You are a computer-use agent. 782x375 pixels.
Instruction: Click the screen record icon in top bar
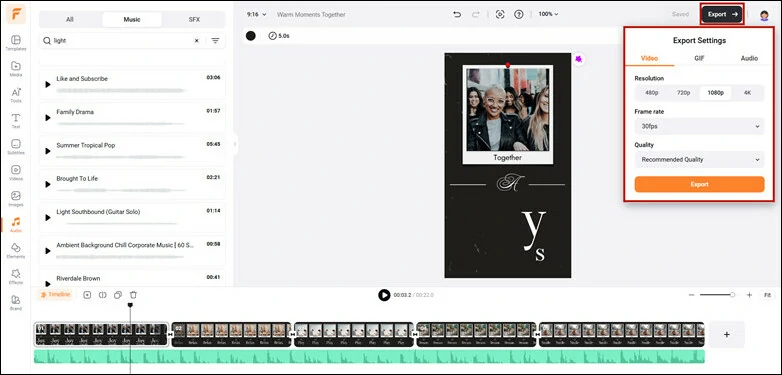[500, 14]
